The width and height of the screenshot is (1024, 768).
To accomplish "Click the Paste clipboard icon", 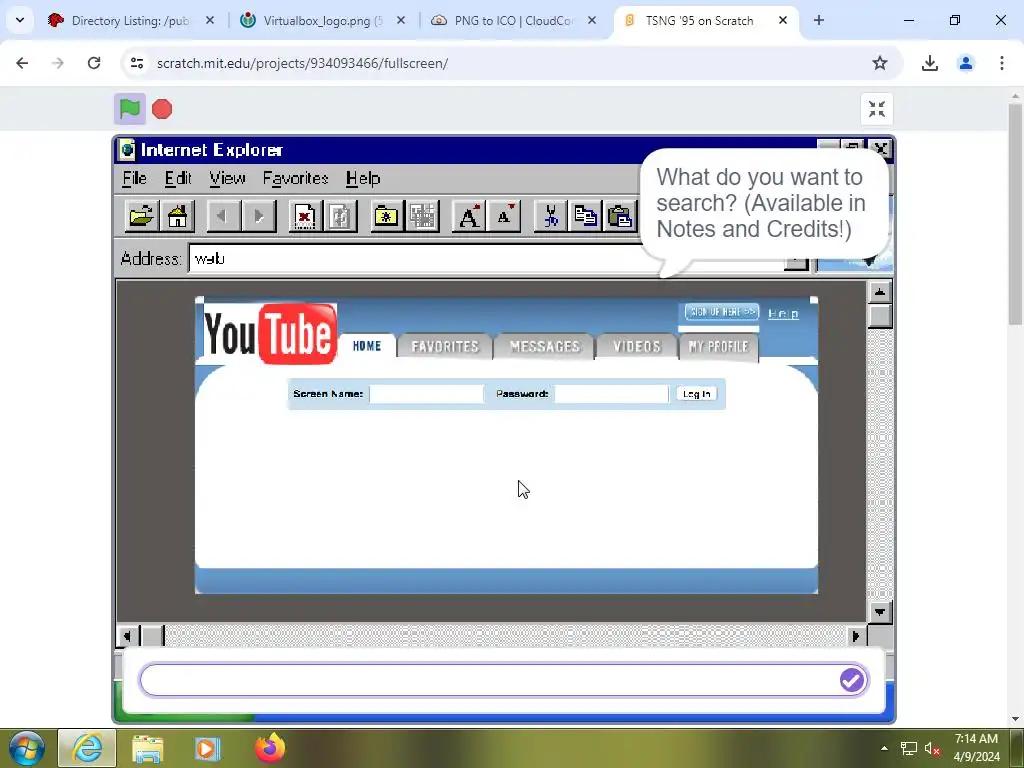I will click(x=619, y=216).
